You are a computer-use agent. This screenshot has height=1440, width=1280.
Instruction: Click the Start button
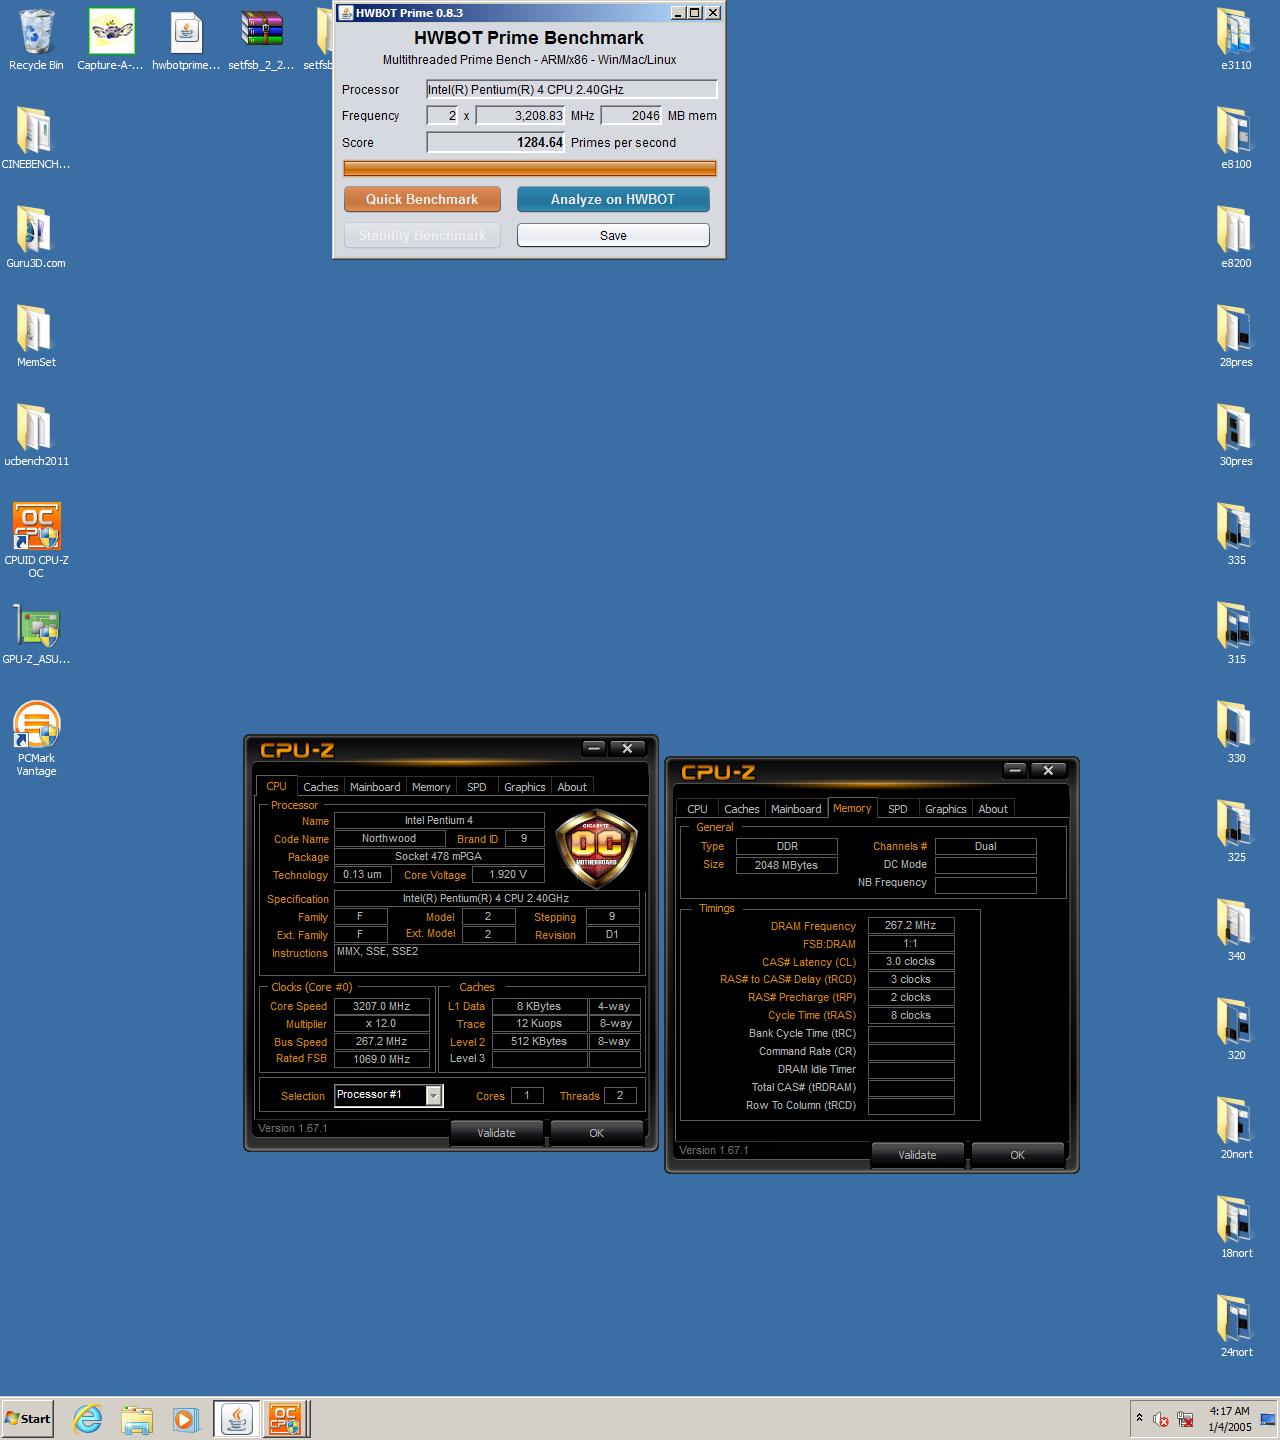click(28, 1418)
